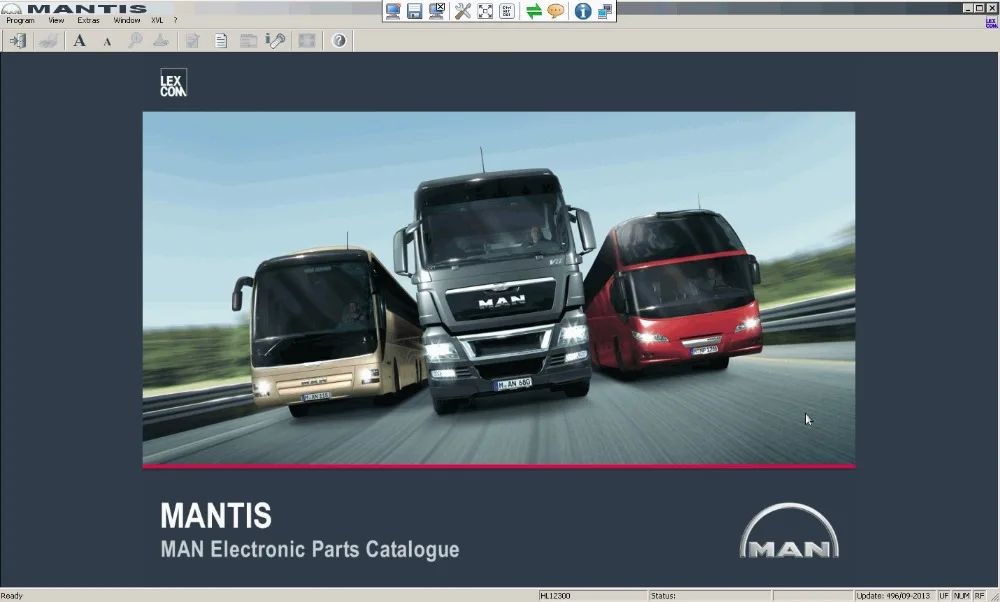This screenshot has height=602, width=1000.
Task: Maximize the MANTIS window
Action: pos(979,8)
